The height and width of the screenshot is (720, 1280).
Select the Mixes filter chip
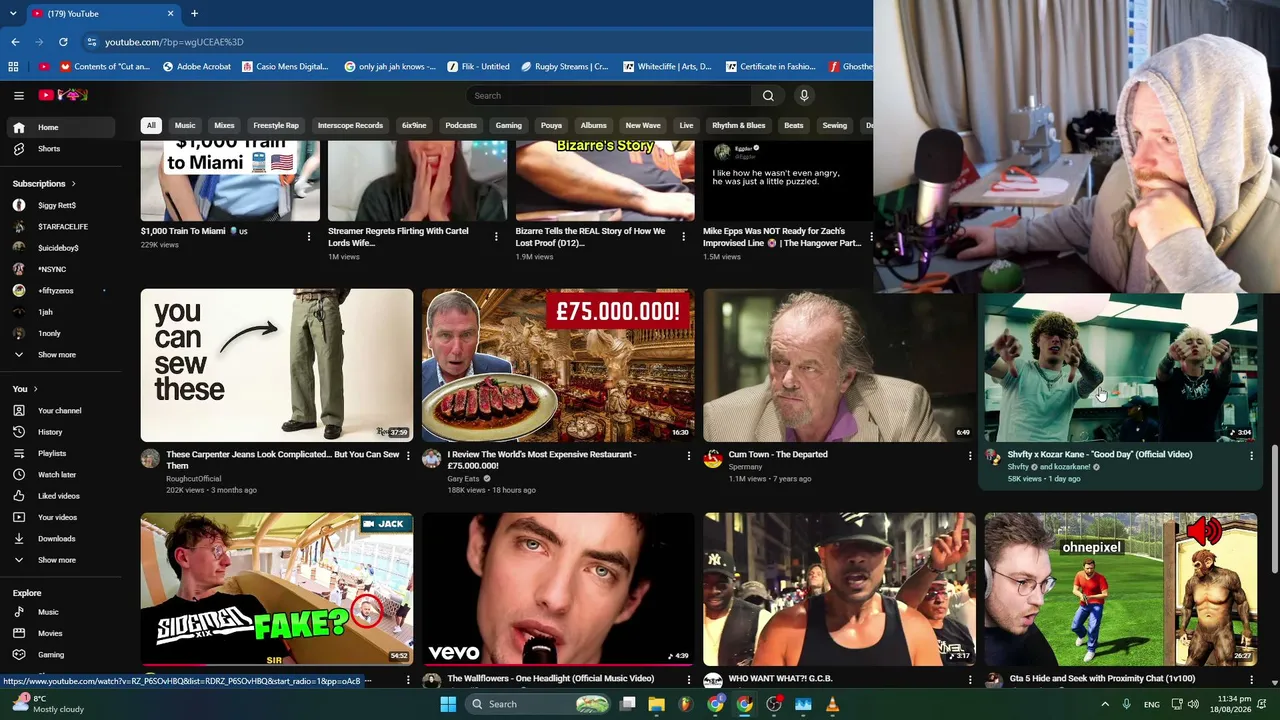224,126
